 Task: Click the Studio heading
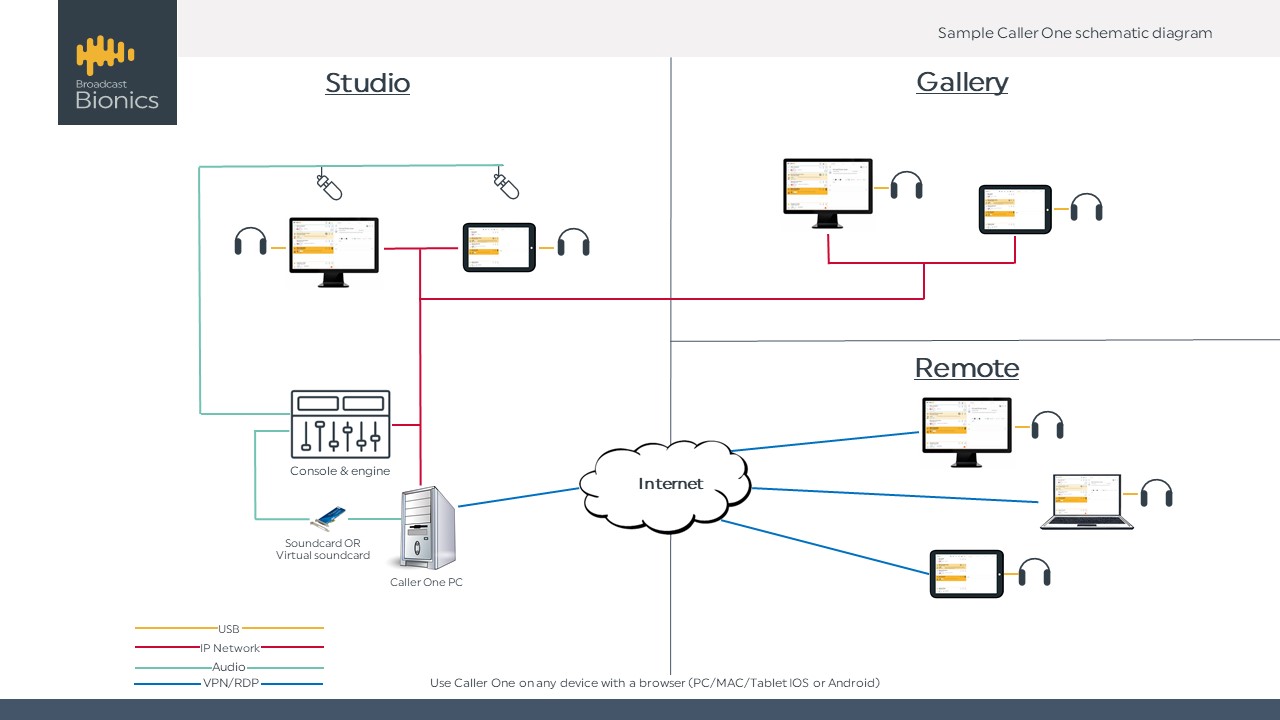coord(367,83)
